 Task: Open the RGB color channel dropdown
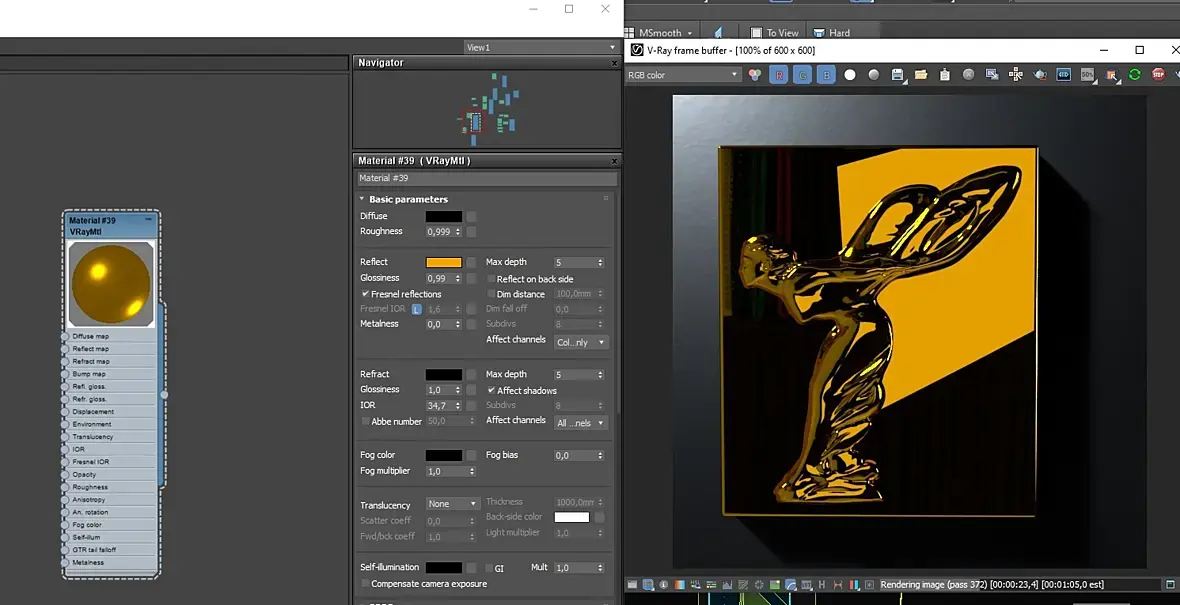(683, 74)
